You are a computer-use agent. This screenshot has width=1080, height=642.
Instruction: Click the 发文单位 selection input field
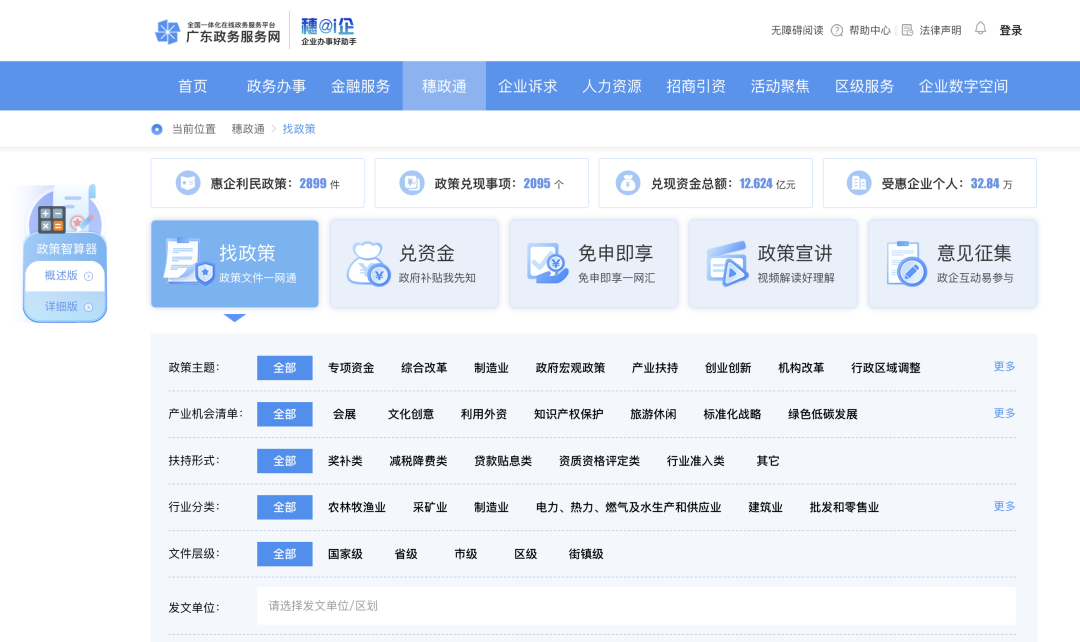[x=635, y=606]
